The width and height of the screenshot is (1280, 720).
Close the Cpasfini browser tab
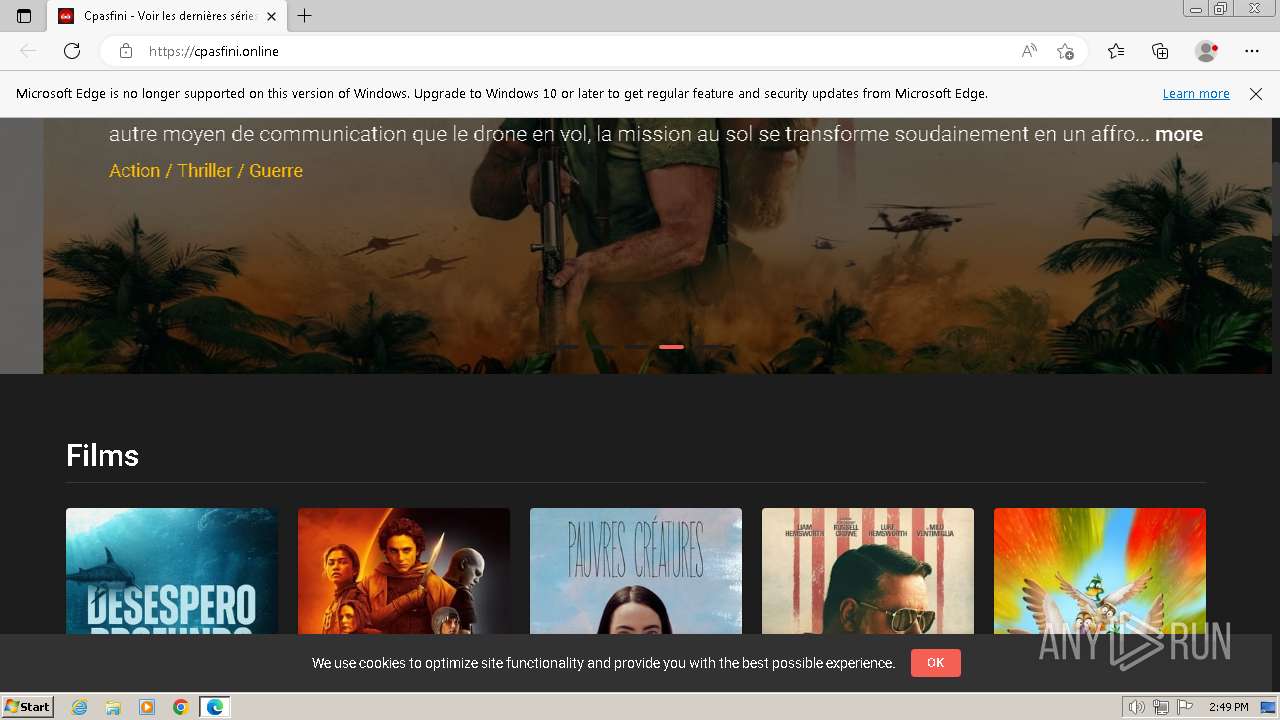pyautogui.click(x=271, y=16)
